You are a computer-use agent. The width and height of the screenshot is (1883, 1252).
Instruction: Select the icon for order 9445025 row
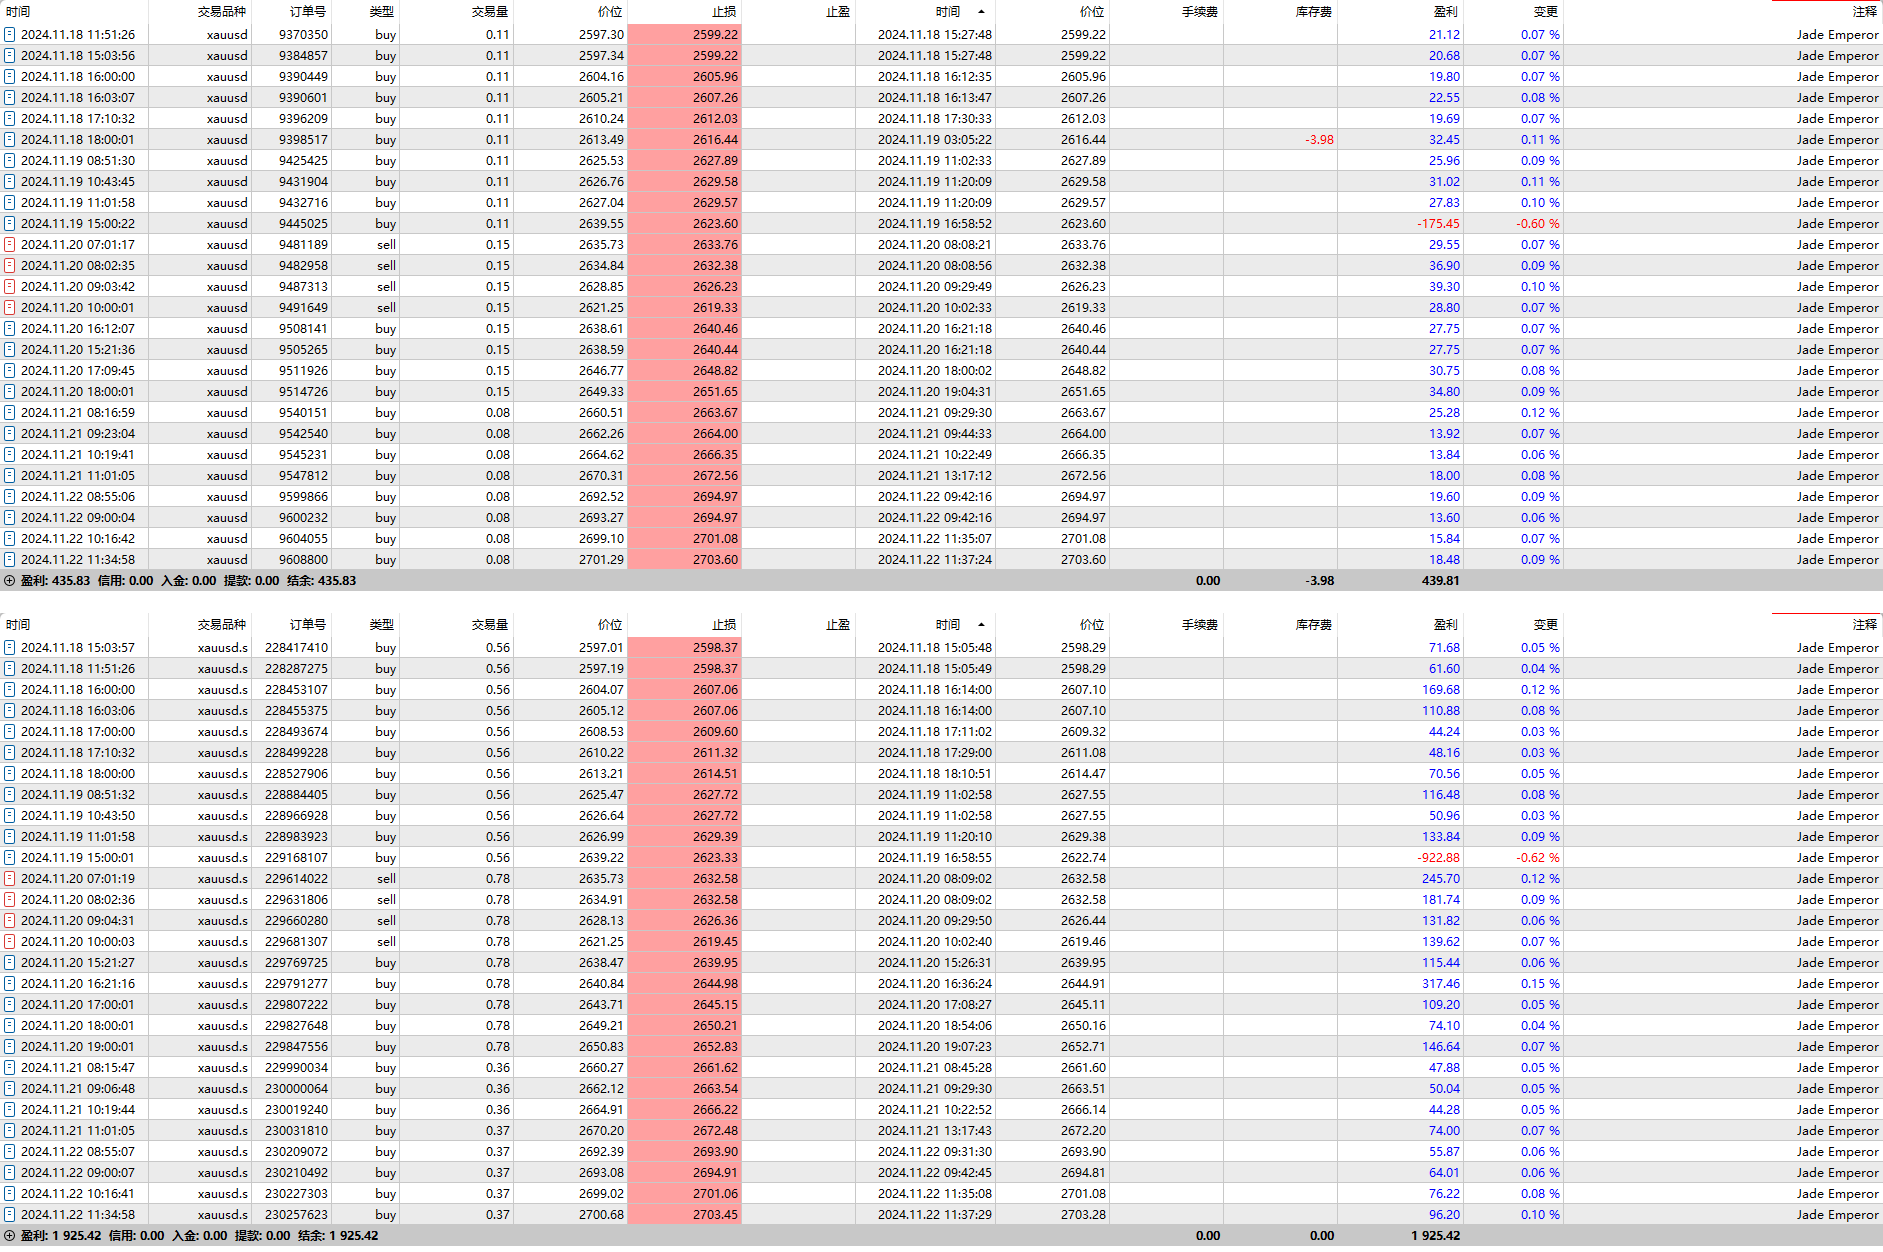tap(9, 223)
